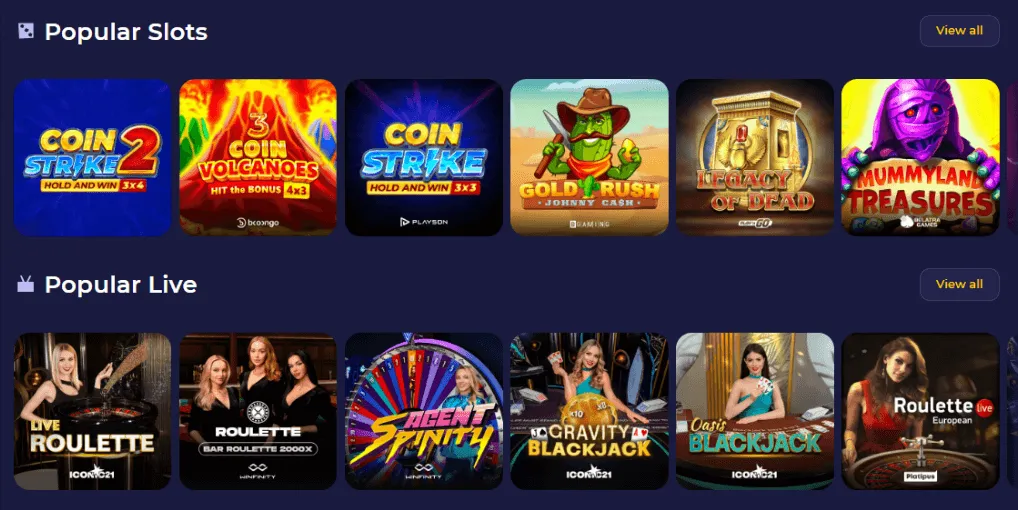Click the partially visible slot tile at row end
The image size is (1018, 510).
[x=1012, y=158]
